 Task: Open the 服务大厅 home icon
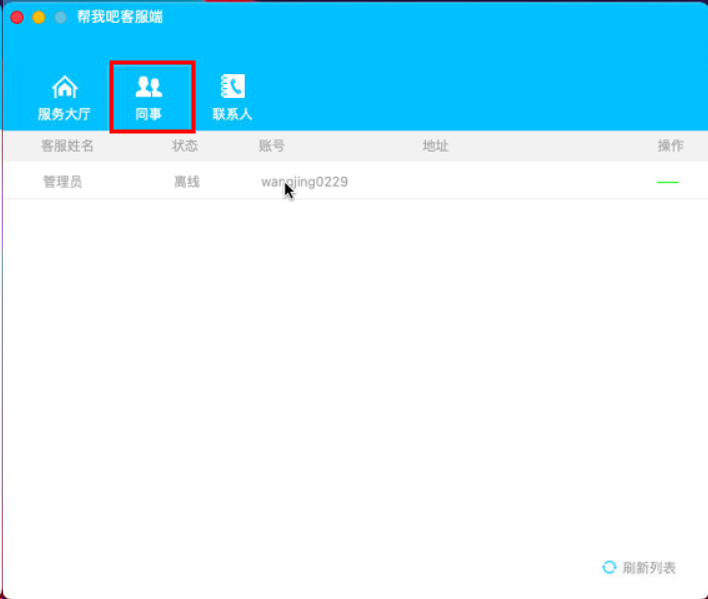pyautogui.click(x=65, y=87)
